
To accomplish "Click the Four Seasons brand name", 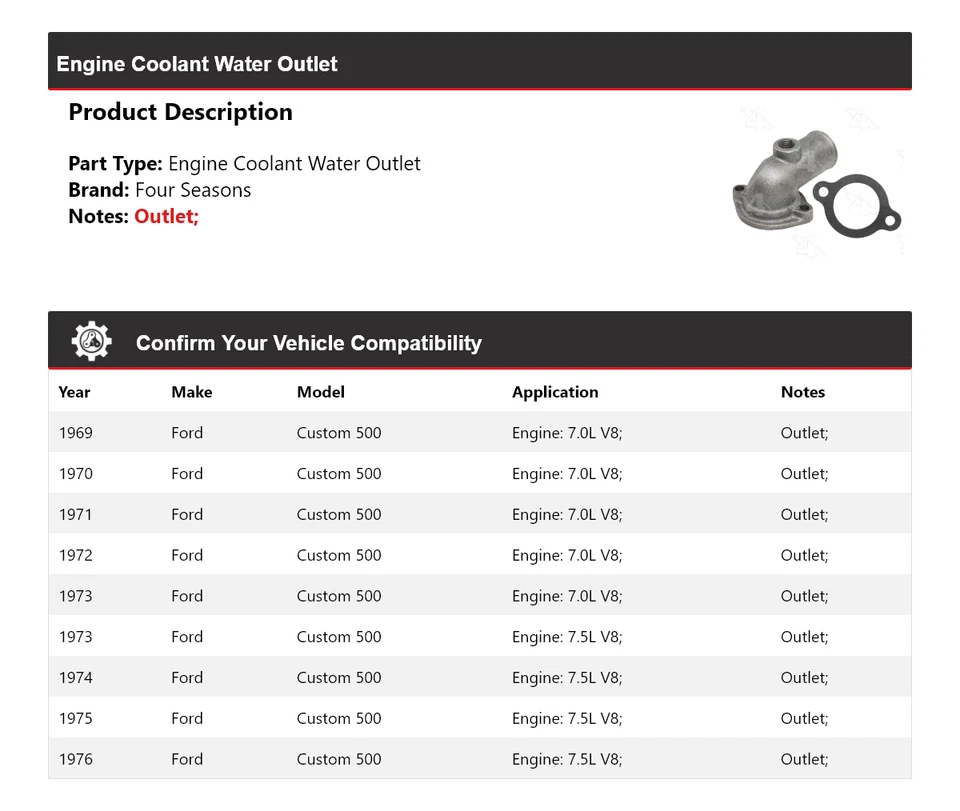I will (x=193, y=190).
